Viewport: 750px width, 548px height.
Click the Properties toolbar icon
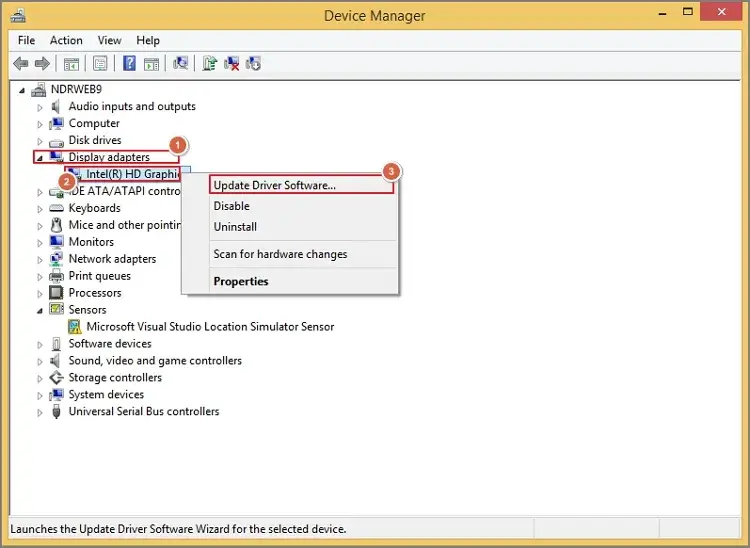(x=100, y=63)
